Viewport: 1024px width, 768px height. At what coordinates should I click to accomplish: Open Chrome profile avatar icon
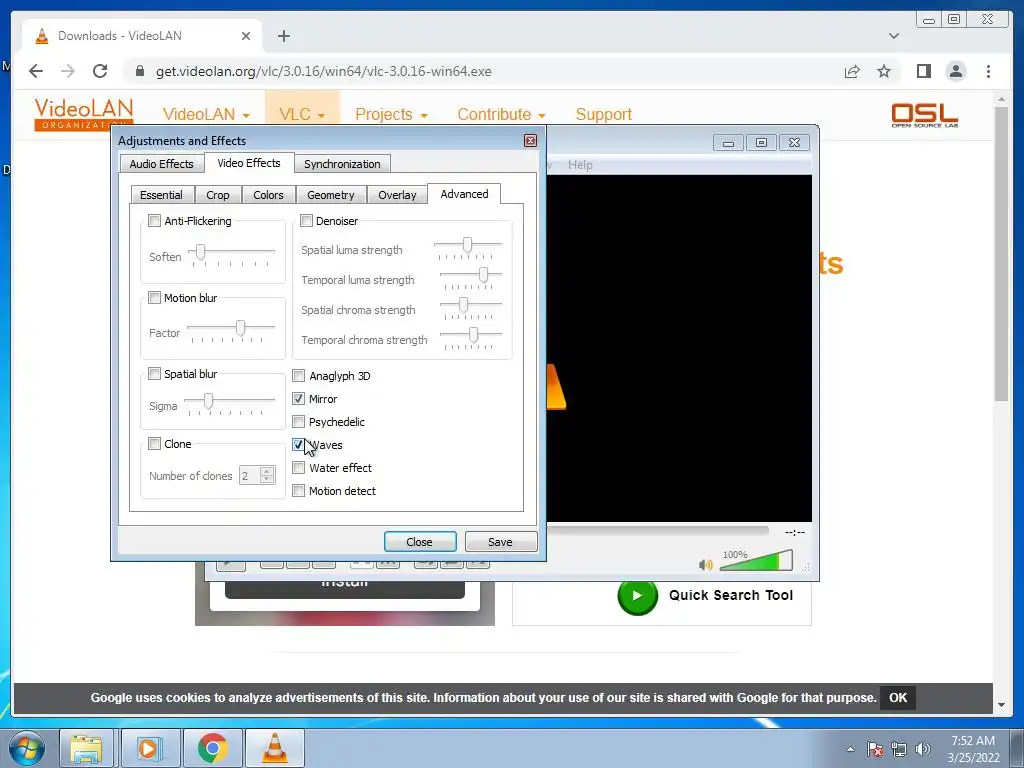click(955, 71)
